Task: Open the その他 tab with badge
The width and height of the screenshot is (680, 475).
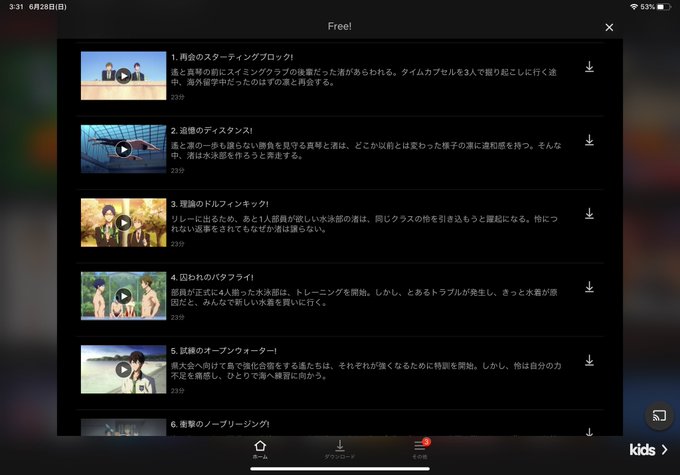Action: [x=420, y=449]
